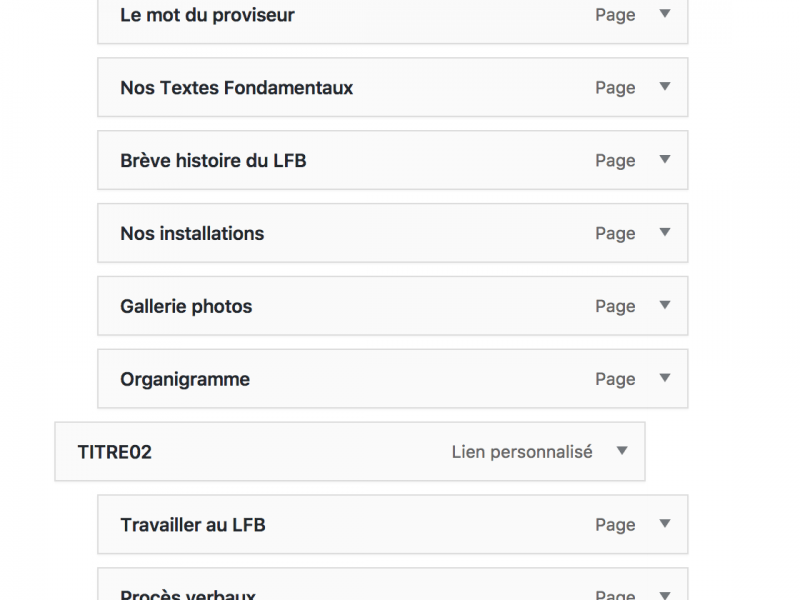
Task: Toggle Gallerie photos item details arrow
Action: pyautogui.click(x=665, y=306)
